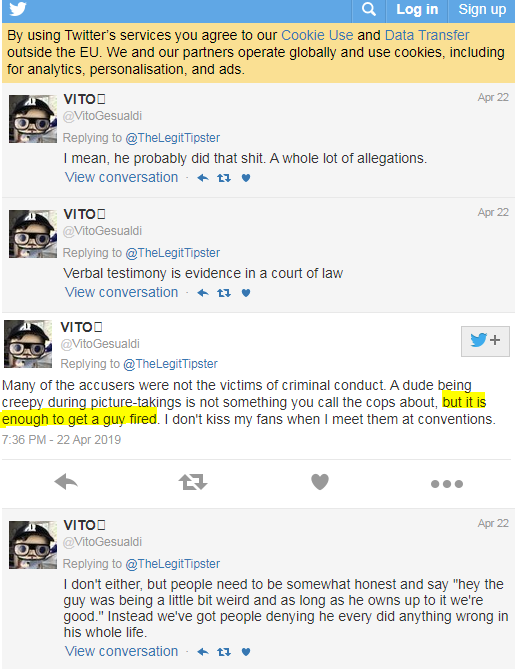The height and width of the screenshot is (669, 515).
Task: Retweet the main tweet about accusers
Action: point(193,483)
